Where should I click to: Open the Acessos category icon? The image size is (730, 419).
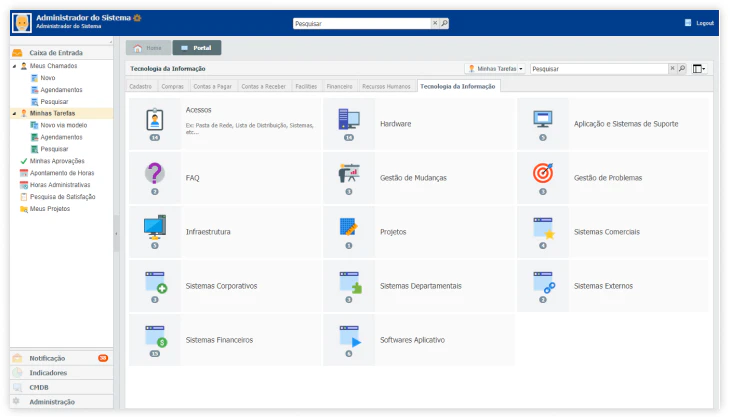pos(155,120)
